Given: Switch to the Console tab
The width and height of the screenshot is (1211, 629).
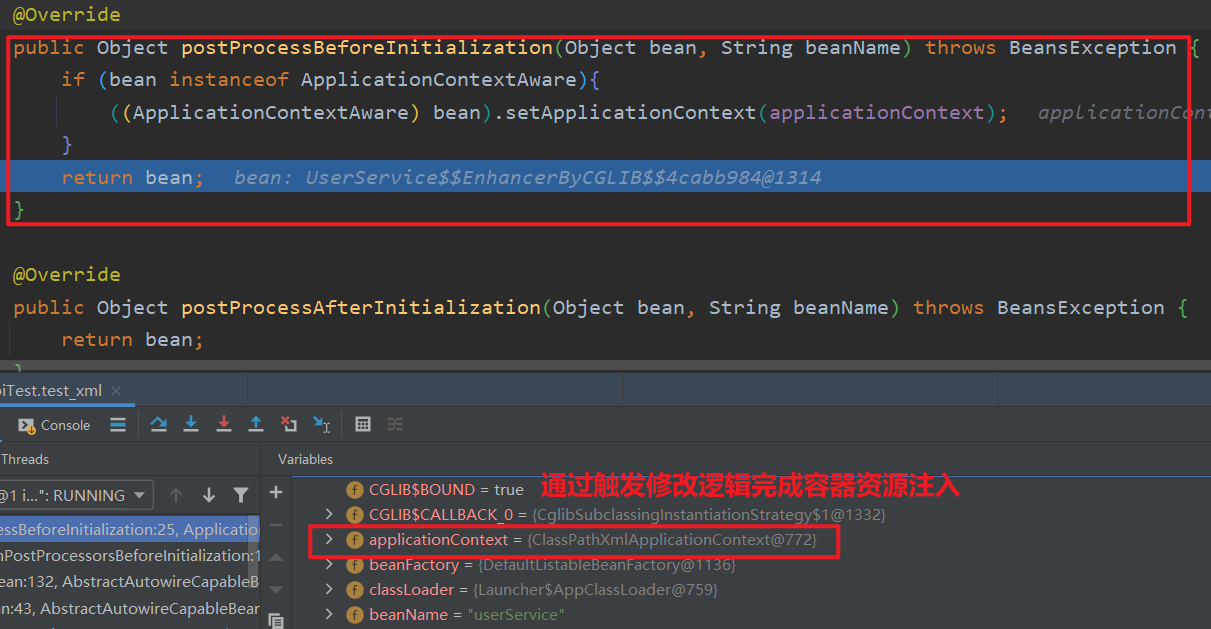Looking at the screenshot, I should [x=55, y=425].
